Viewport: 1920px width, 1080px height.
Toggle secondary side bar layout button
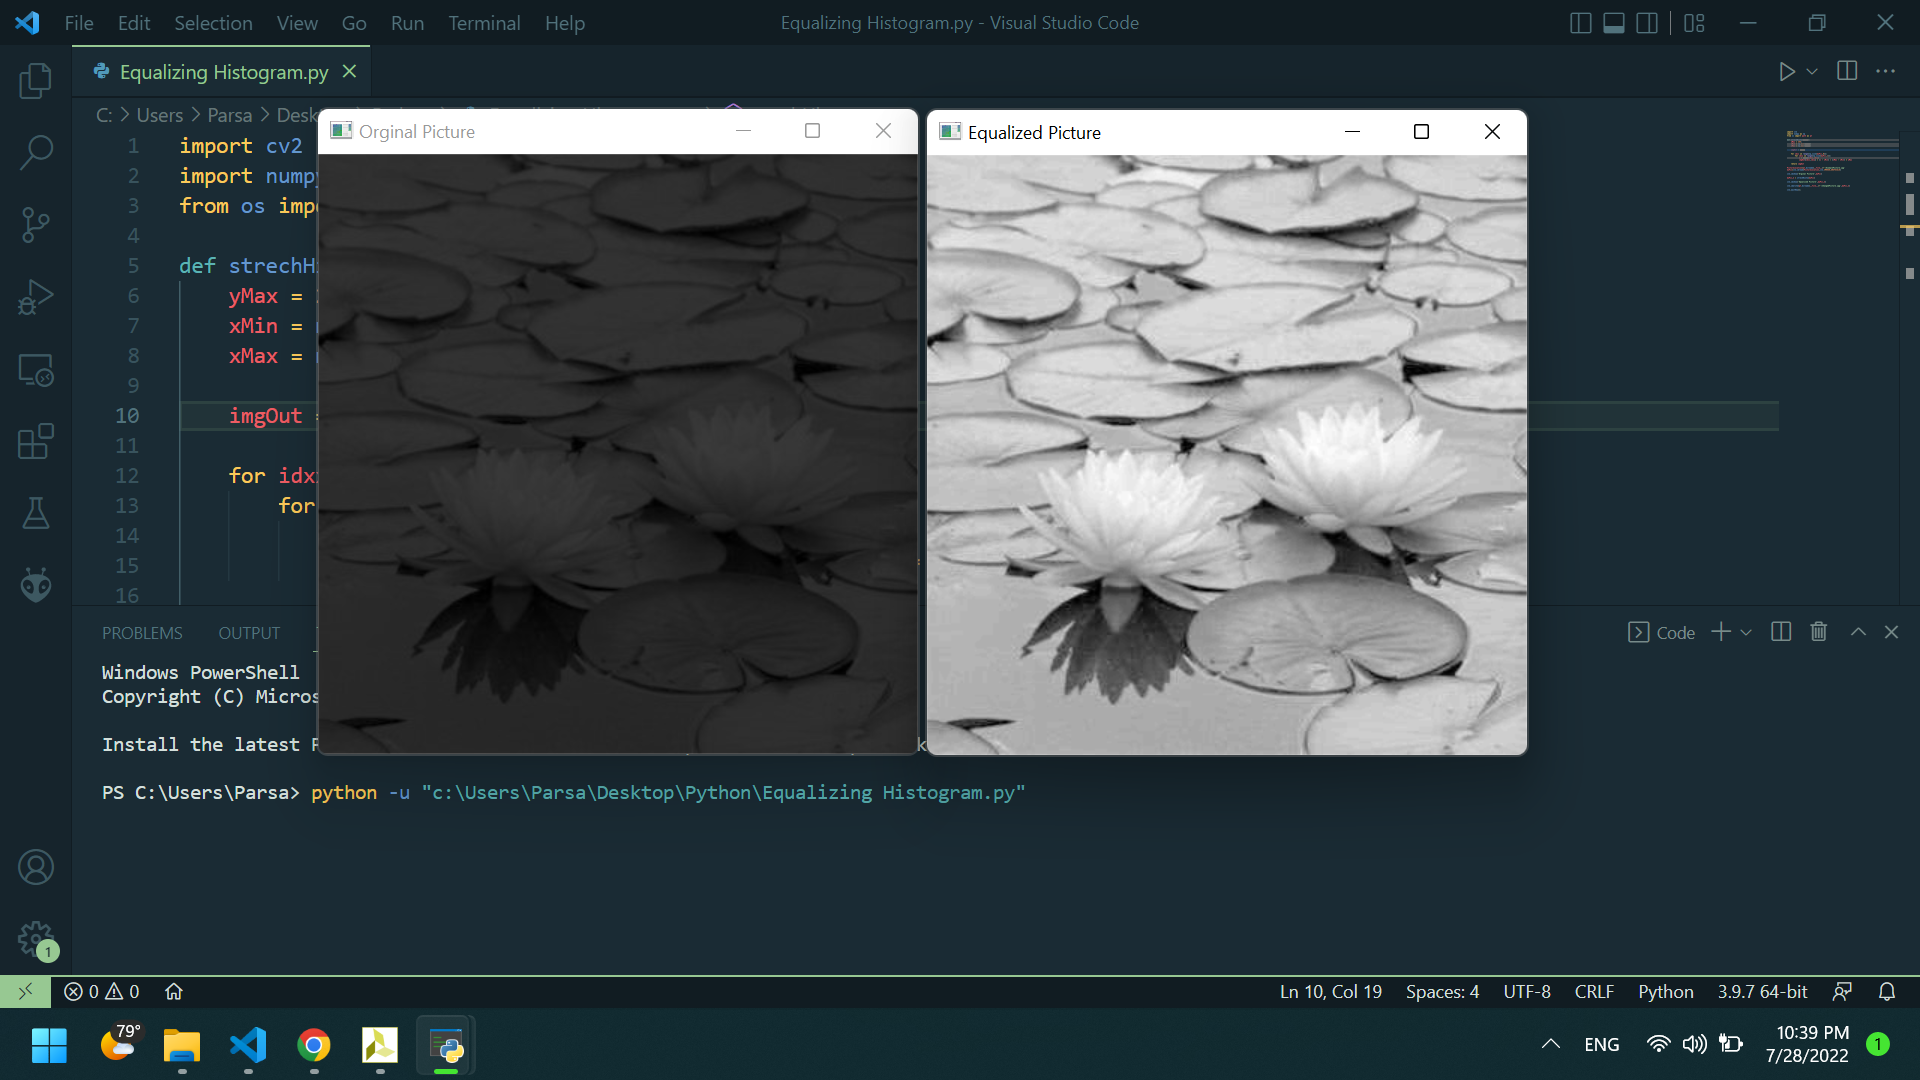click(x=1647, y=23)
